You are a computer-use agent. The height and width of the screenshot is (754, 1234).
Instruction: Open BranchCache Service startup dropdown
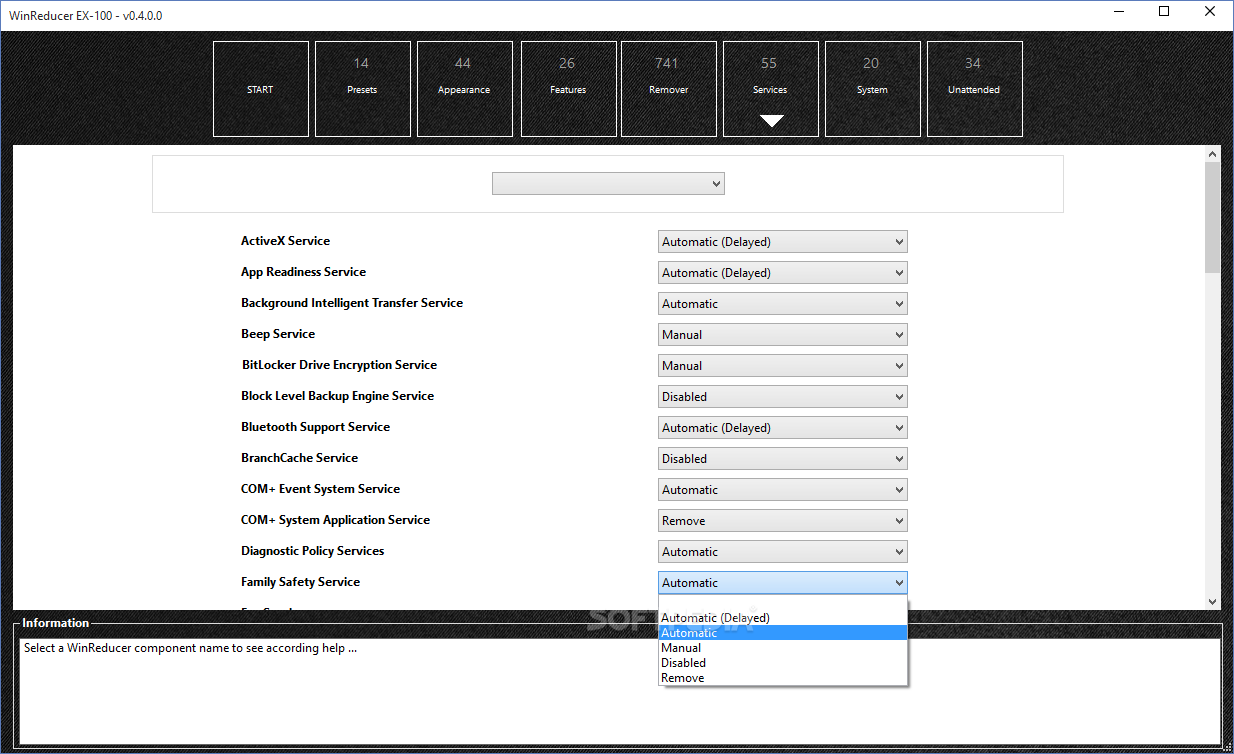point(783,459)
